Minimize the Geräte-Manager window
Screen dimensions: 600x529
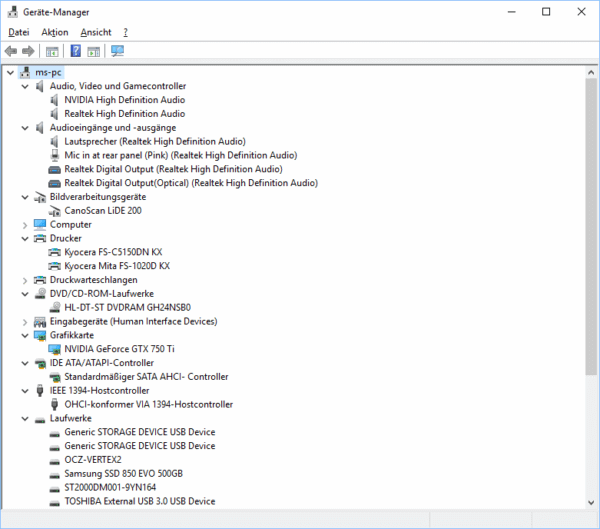(512, 12)
